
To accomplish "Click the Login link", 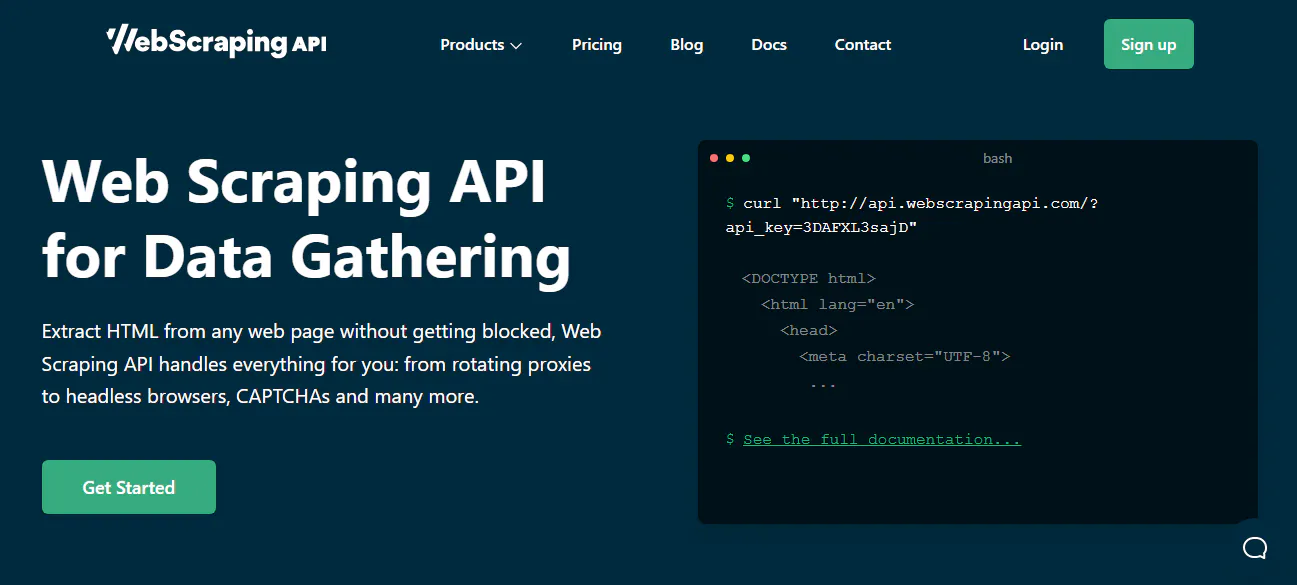I will pyautogui.click(x=1042, y=44).
